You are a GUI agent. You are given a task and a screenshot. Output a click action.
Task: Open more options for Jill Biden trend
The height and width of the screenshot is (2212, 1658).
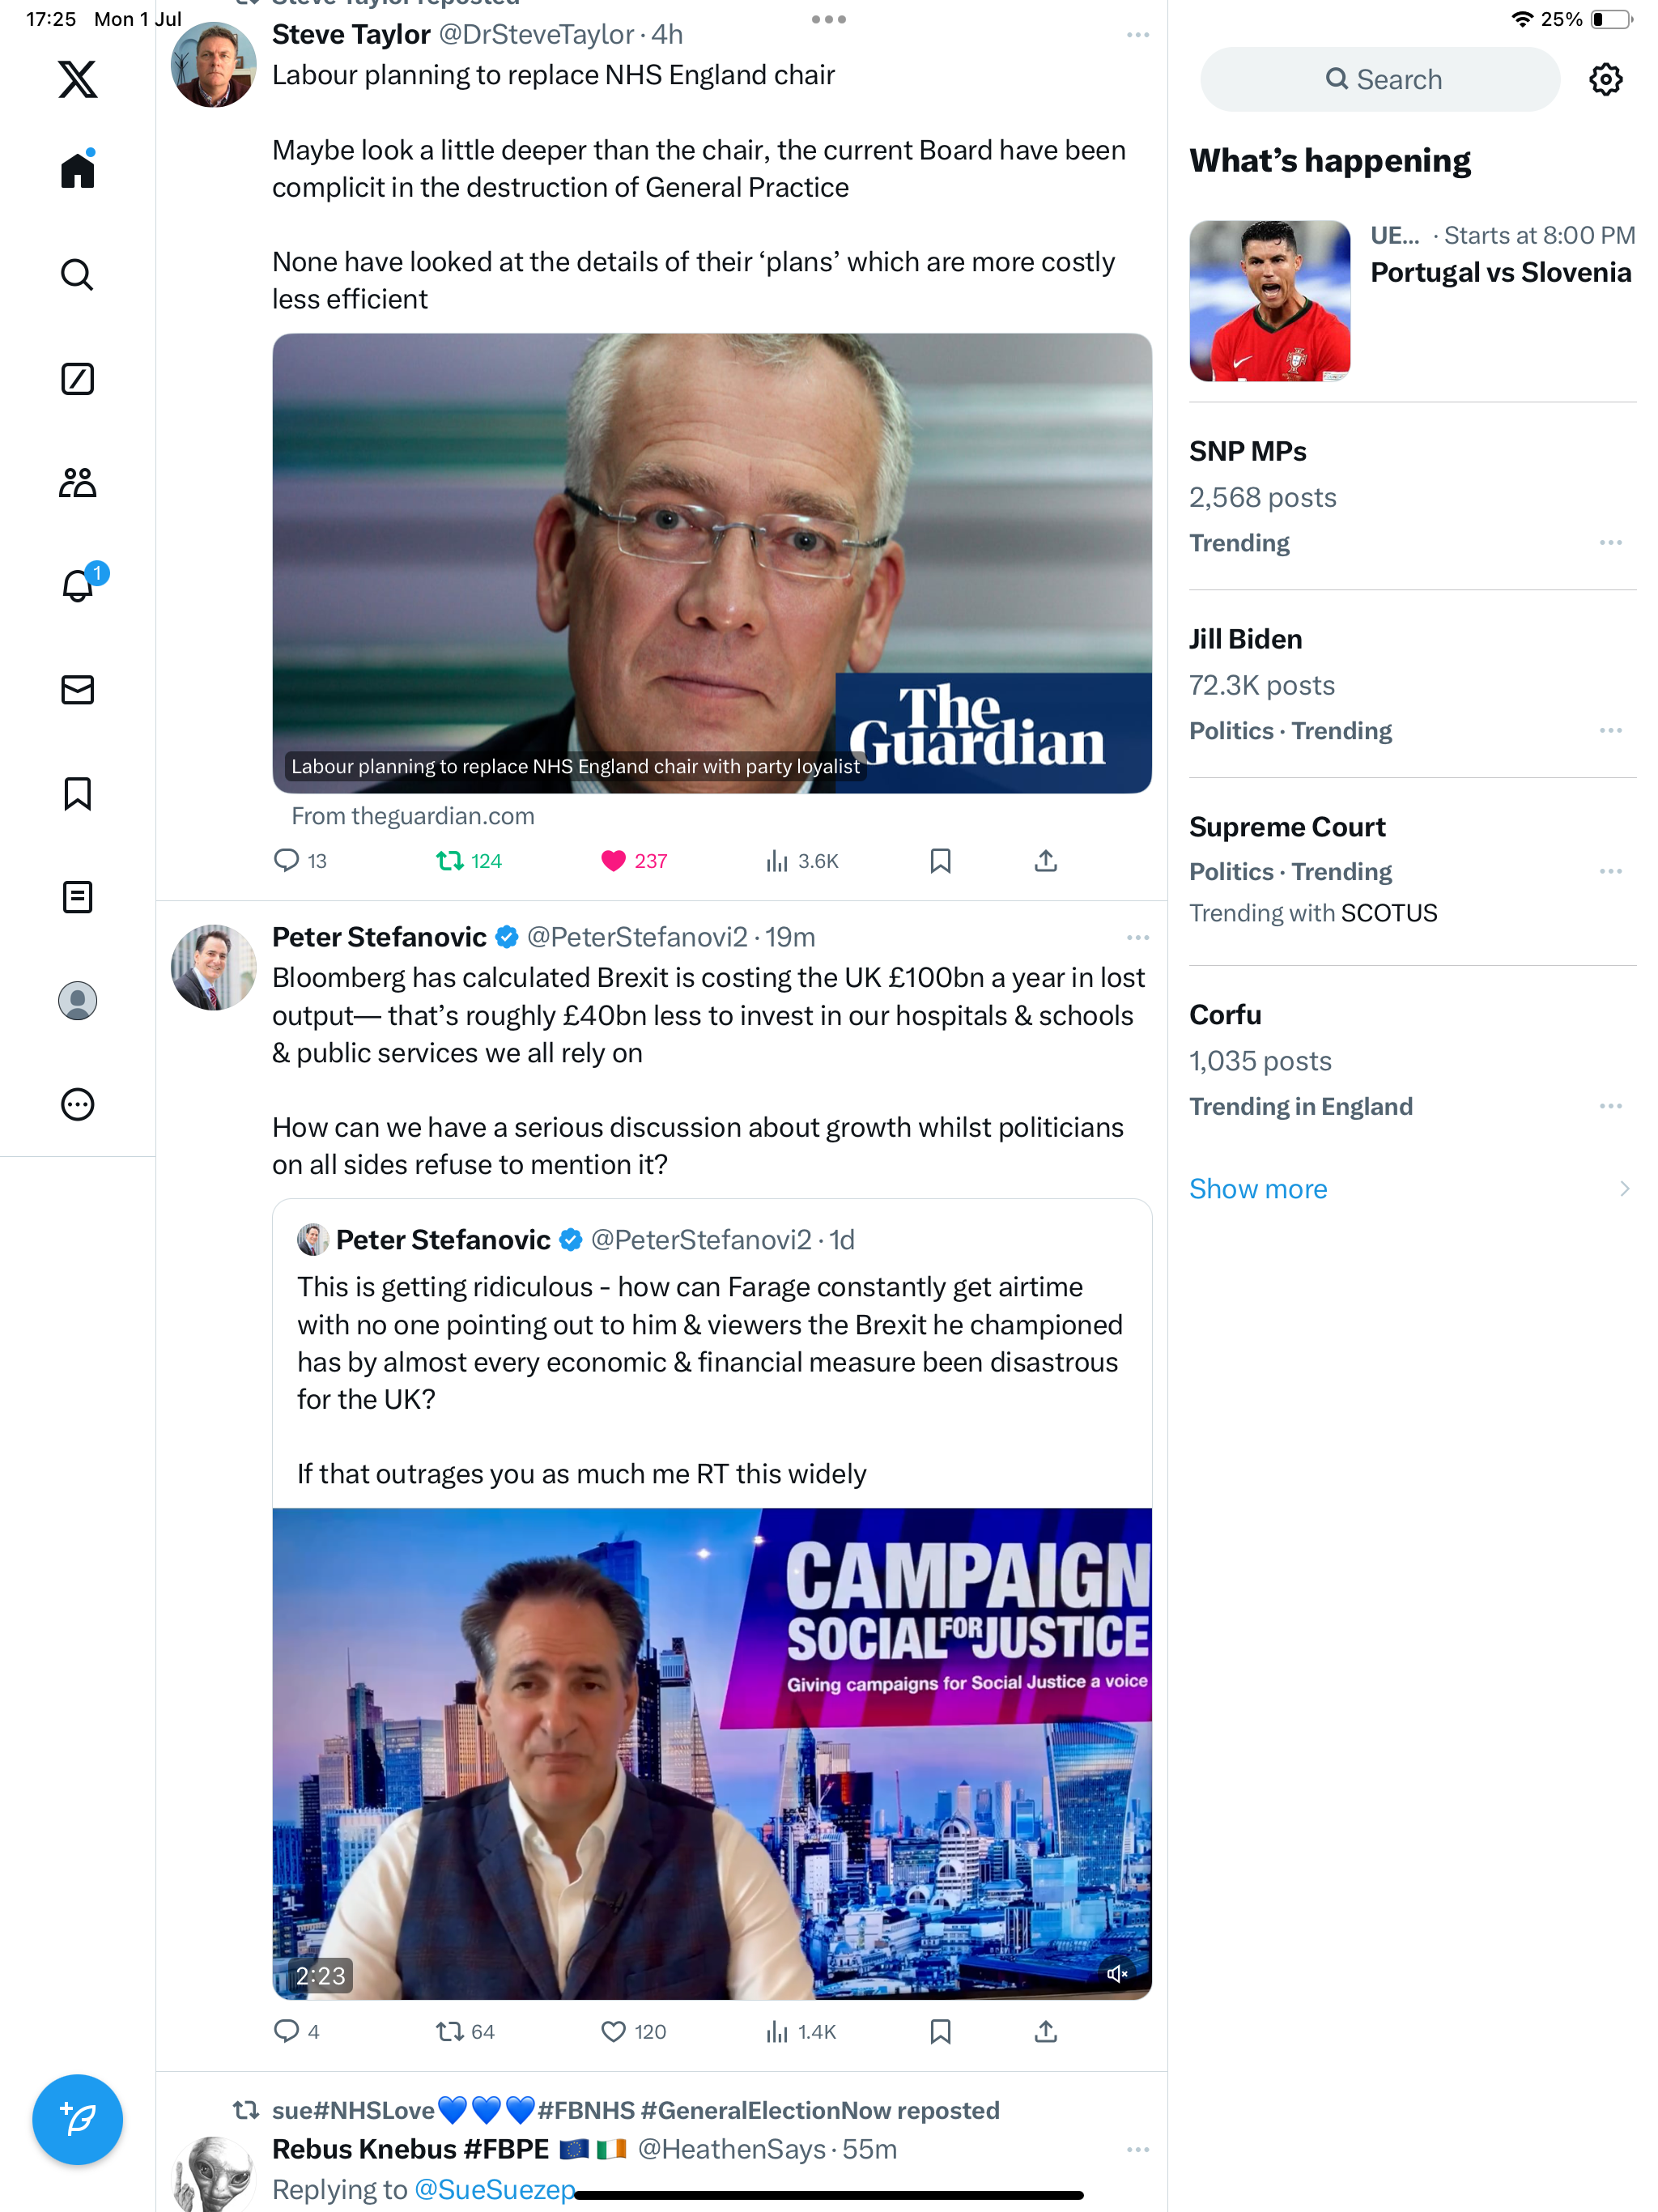pyautogui.click(x=1610, y=730)
